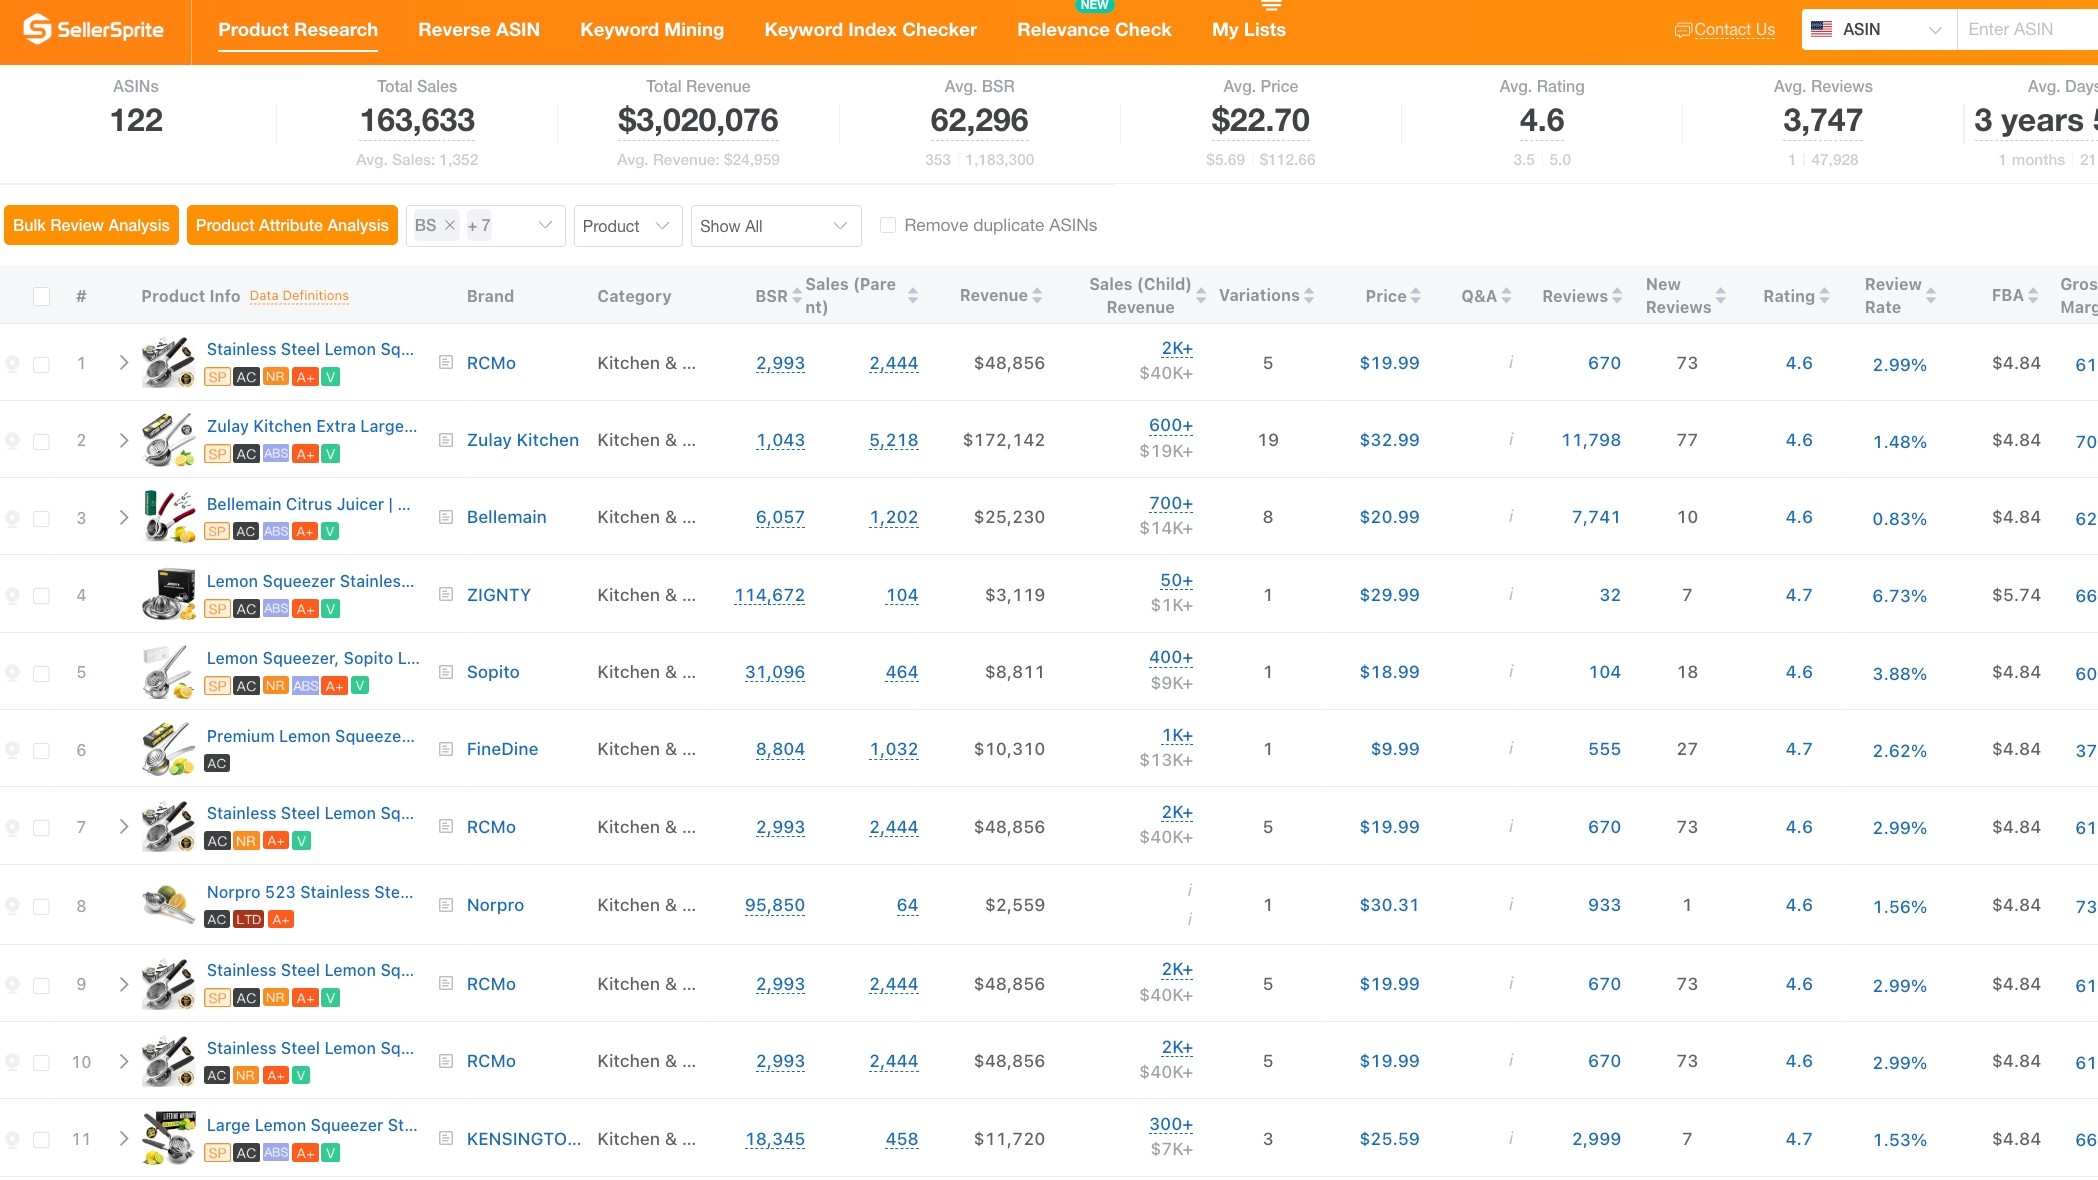Enable Remove duplicate ASINs checkbox
Image resolution: width=2098 pixels, height=1180 pixels.
(887, 225)
